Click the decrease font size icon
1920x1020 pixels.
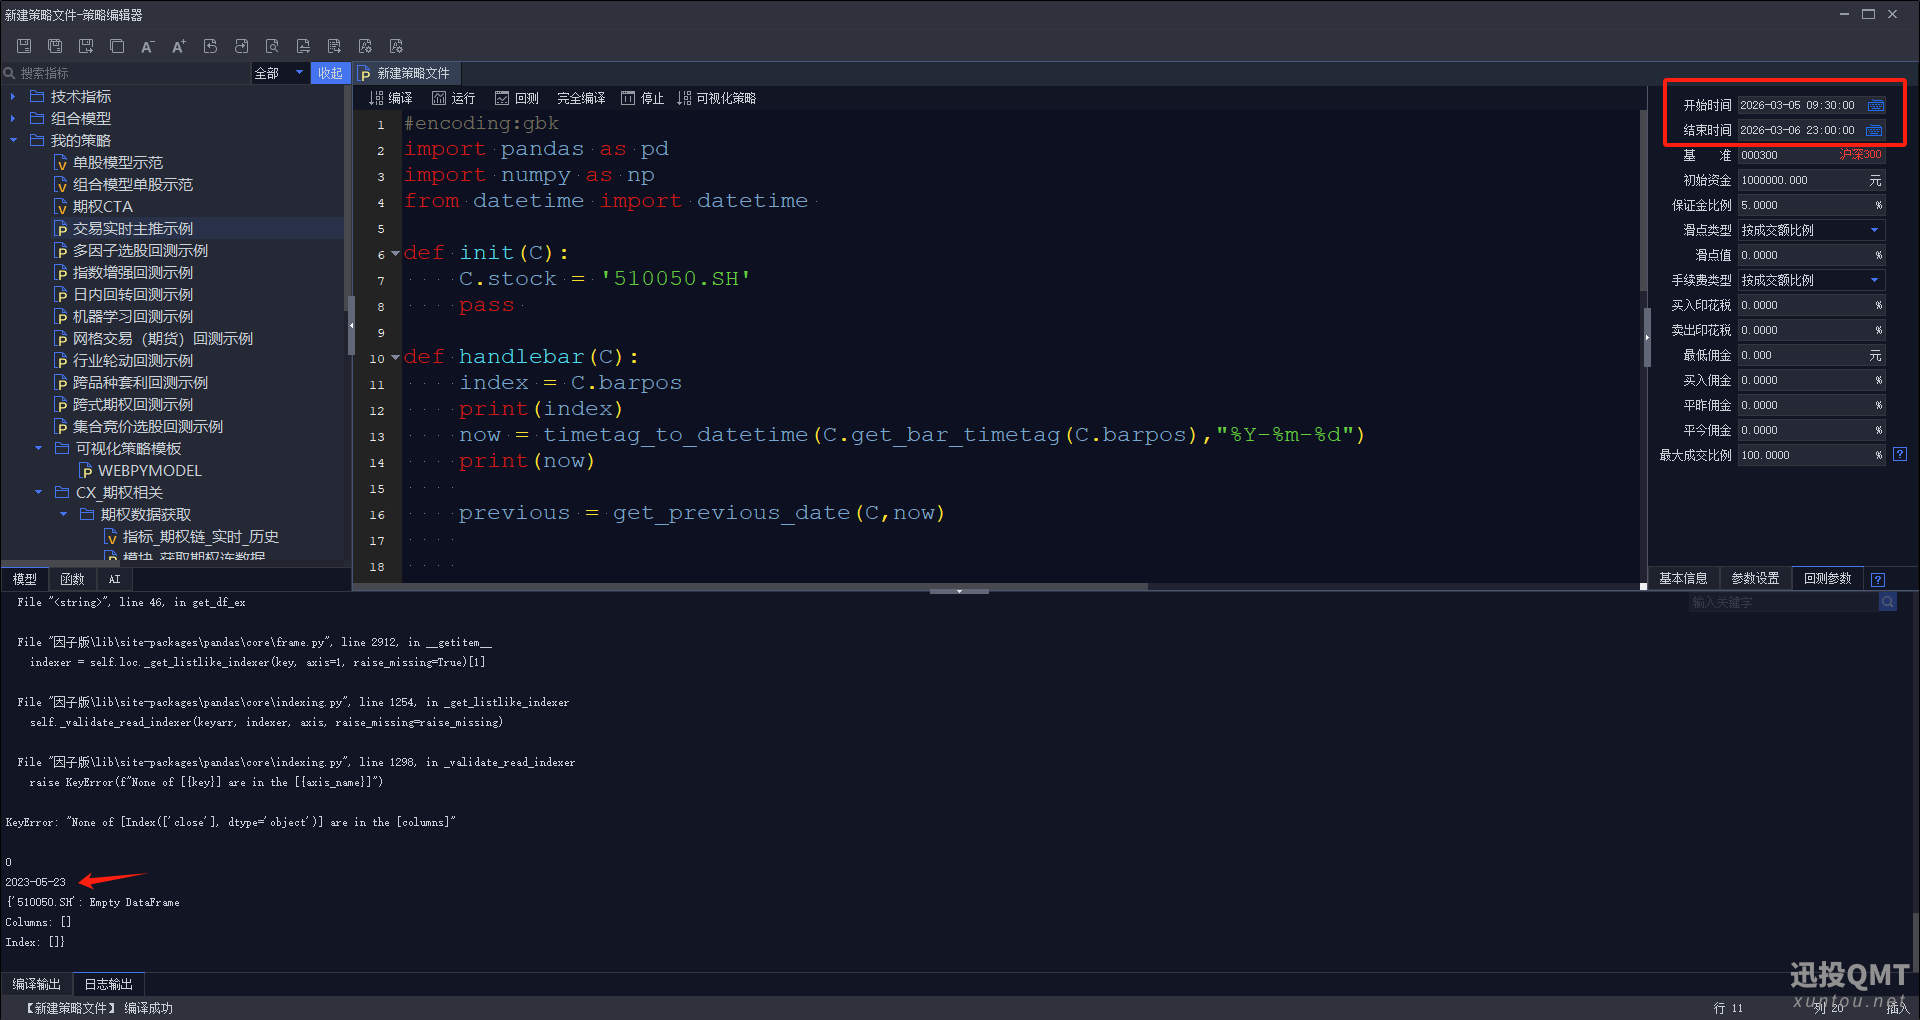[x=147, y=46]
